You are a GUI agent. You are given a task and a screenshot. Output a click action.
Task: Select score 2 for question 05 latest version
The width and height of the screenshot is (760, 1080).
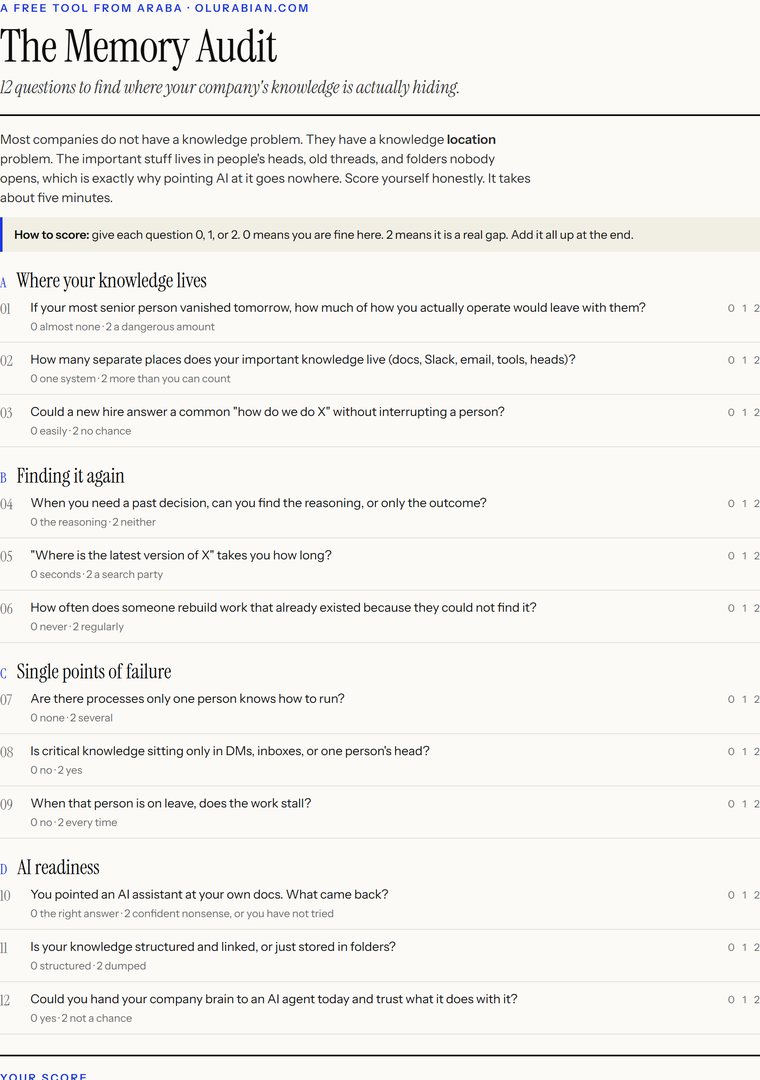tap(756, 556)
